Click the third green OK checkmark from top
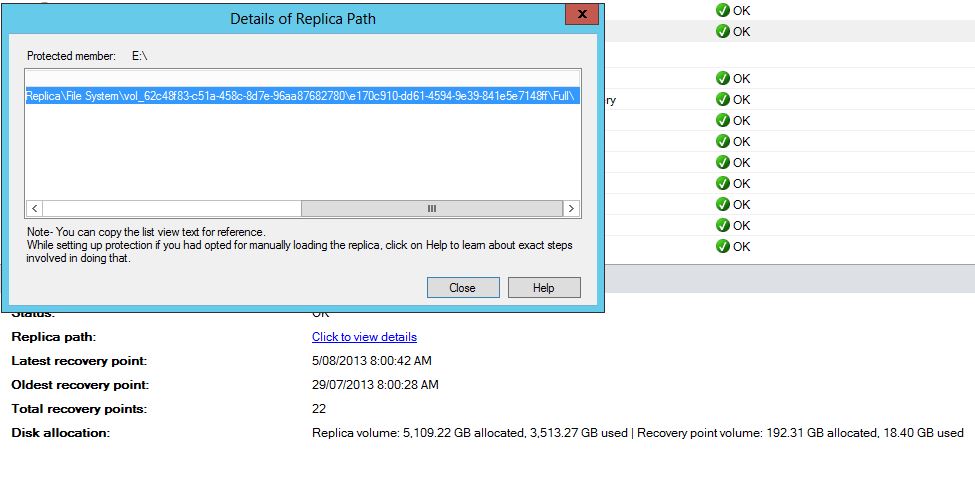Viewport: 975px width, 487px height. click(722, 78)
